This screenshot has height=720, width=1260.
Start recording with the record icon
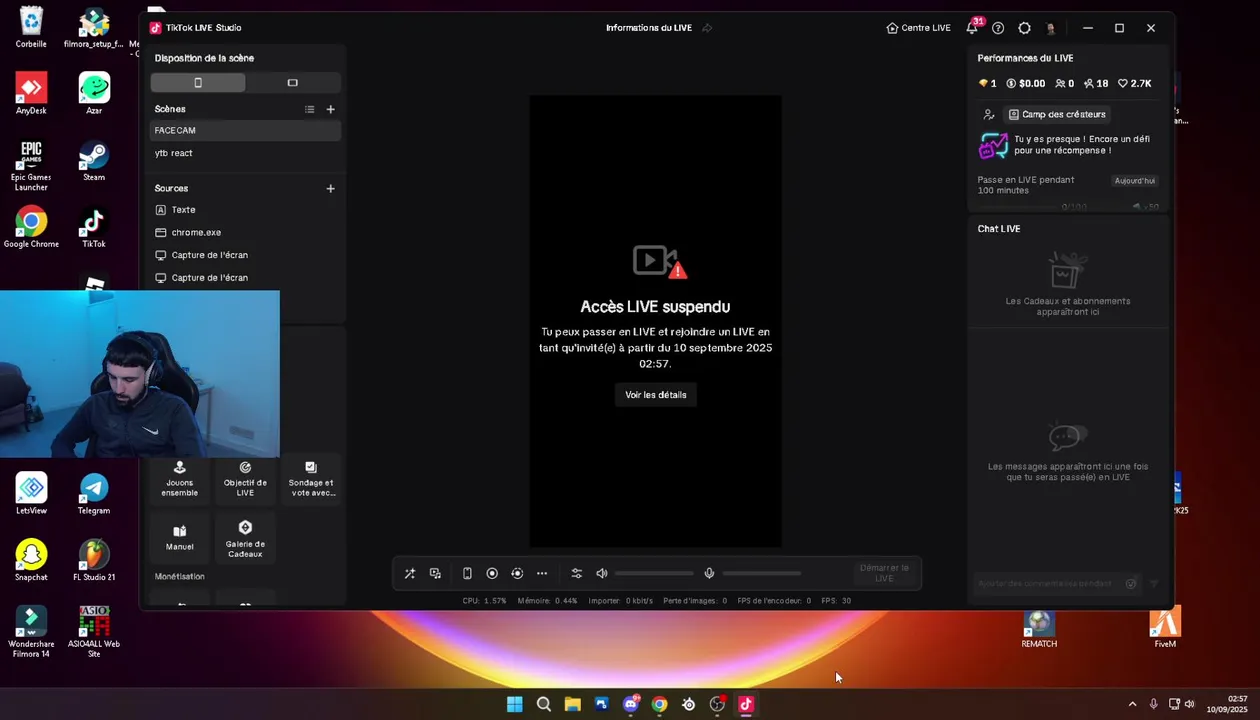pos(492,573)
